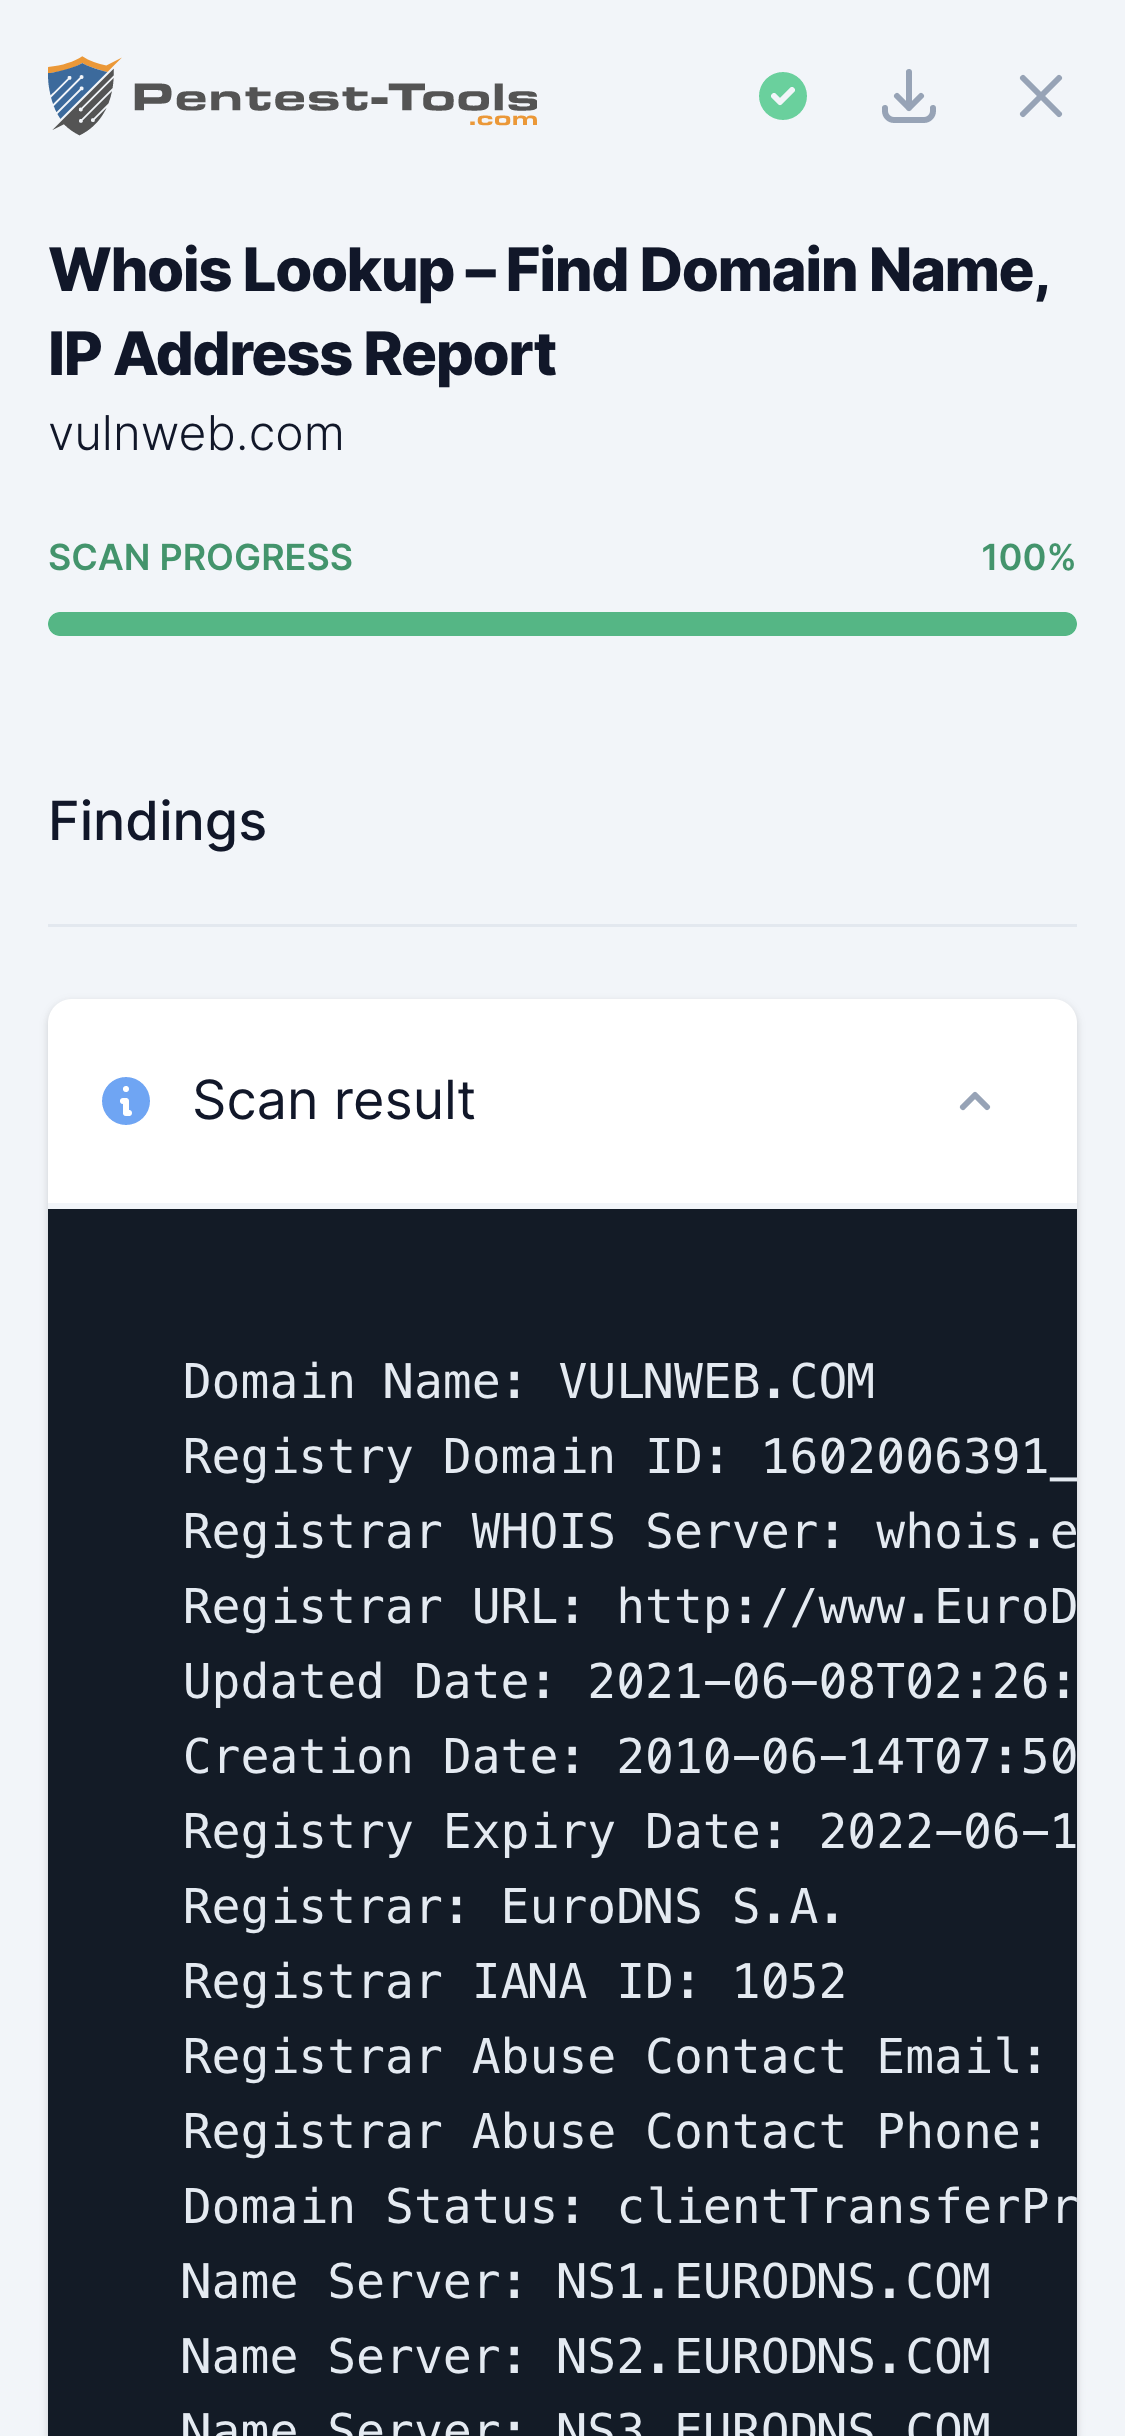Click Name Server NS2.EURODNS.COM
This screenshot has width=1125, height=2436.
pos(585,2356)
